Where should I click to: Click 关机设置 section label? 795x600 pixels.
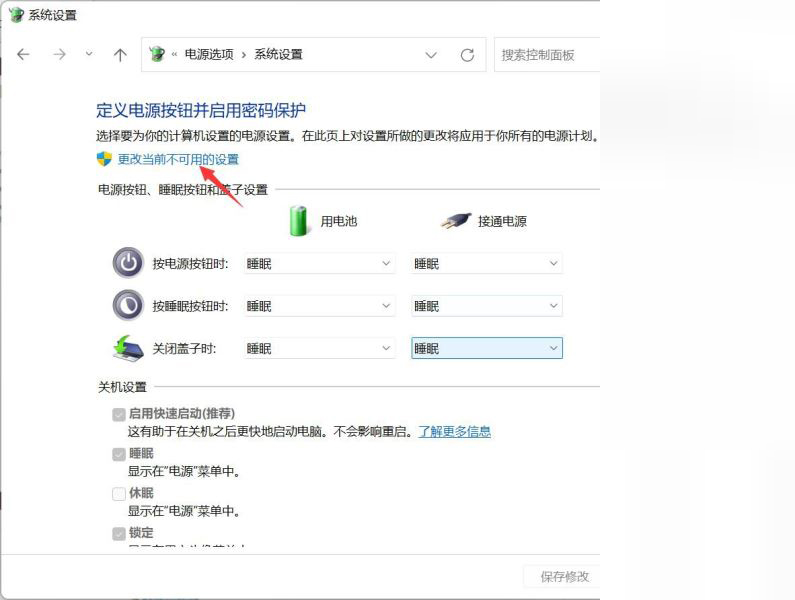tap(122, 387)
